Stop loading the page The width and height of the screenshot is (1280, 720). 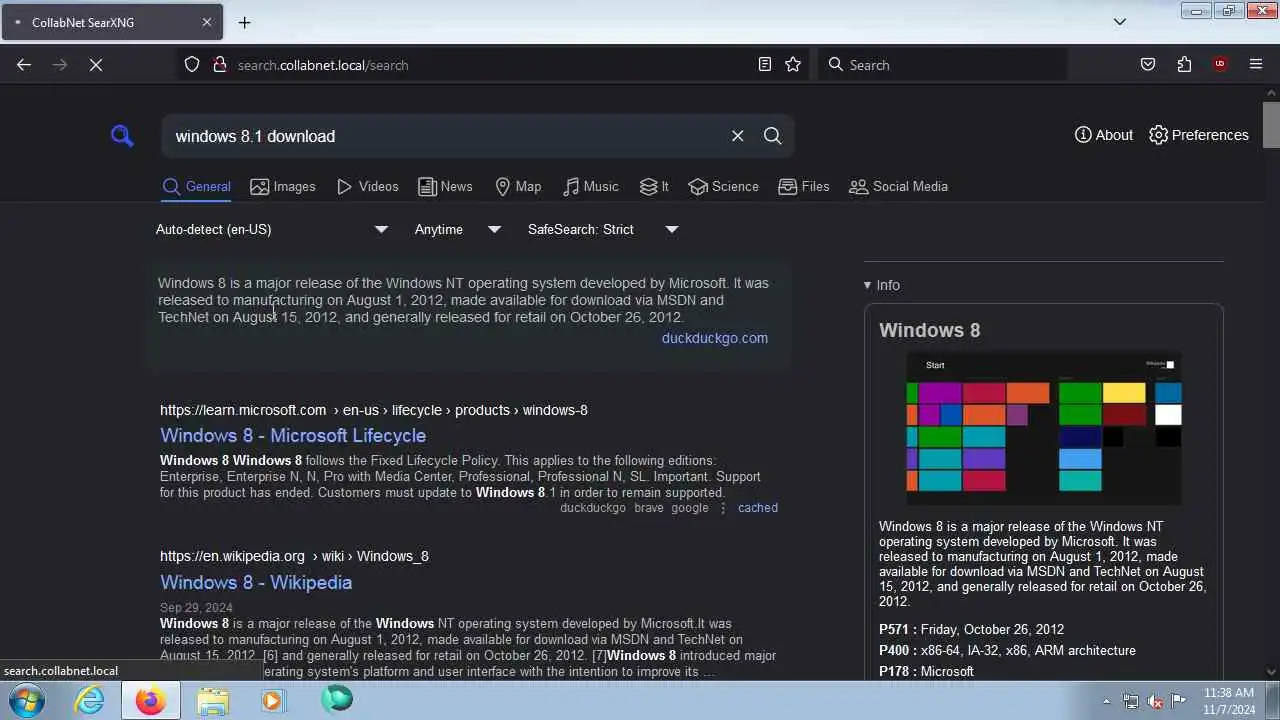pos(95,65)
